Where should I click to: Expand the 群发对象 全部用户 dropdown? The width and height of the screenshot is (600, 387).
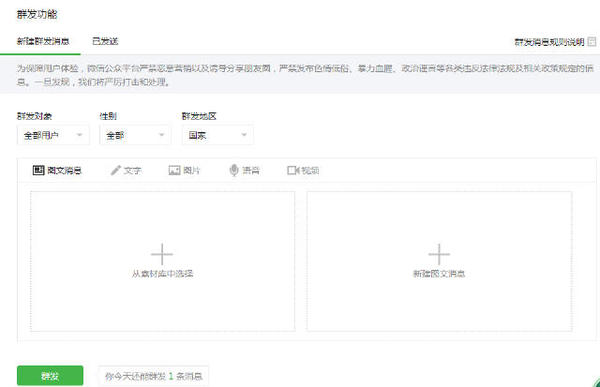(x=53, y=135)
